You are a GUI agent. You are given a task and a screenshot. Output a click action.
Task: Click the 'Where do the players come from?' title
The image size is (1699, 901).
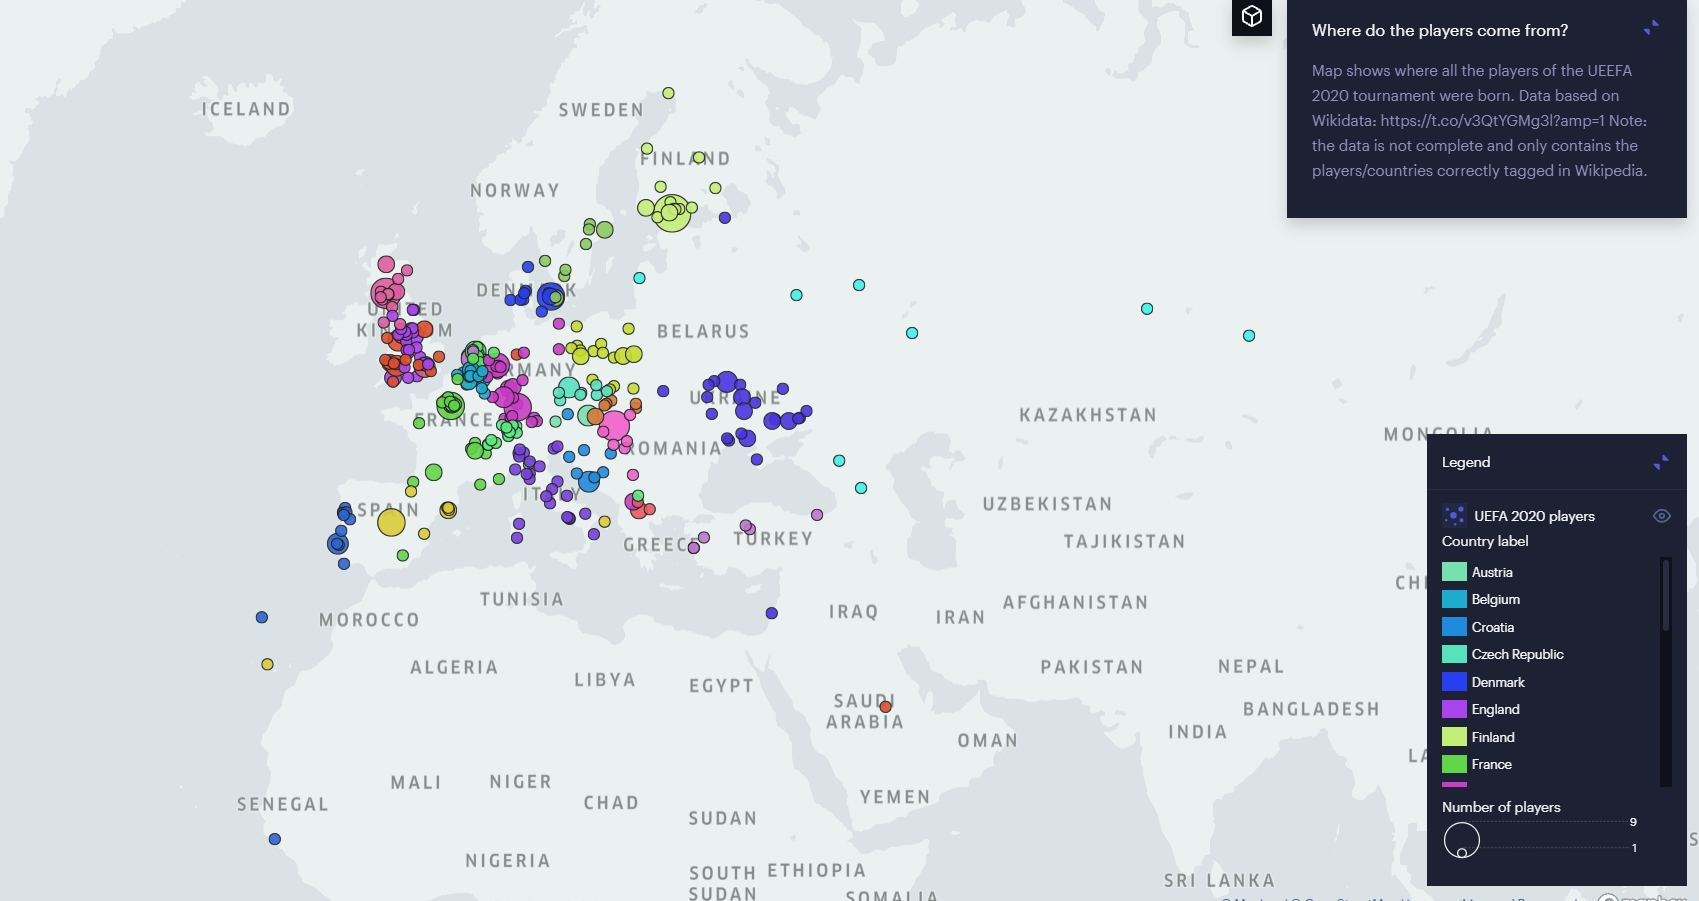coord(1440,30)
